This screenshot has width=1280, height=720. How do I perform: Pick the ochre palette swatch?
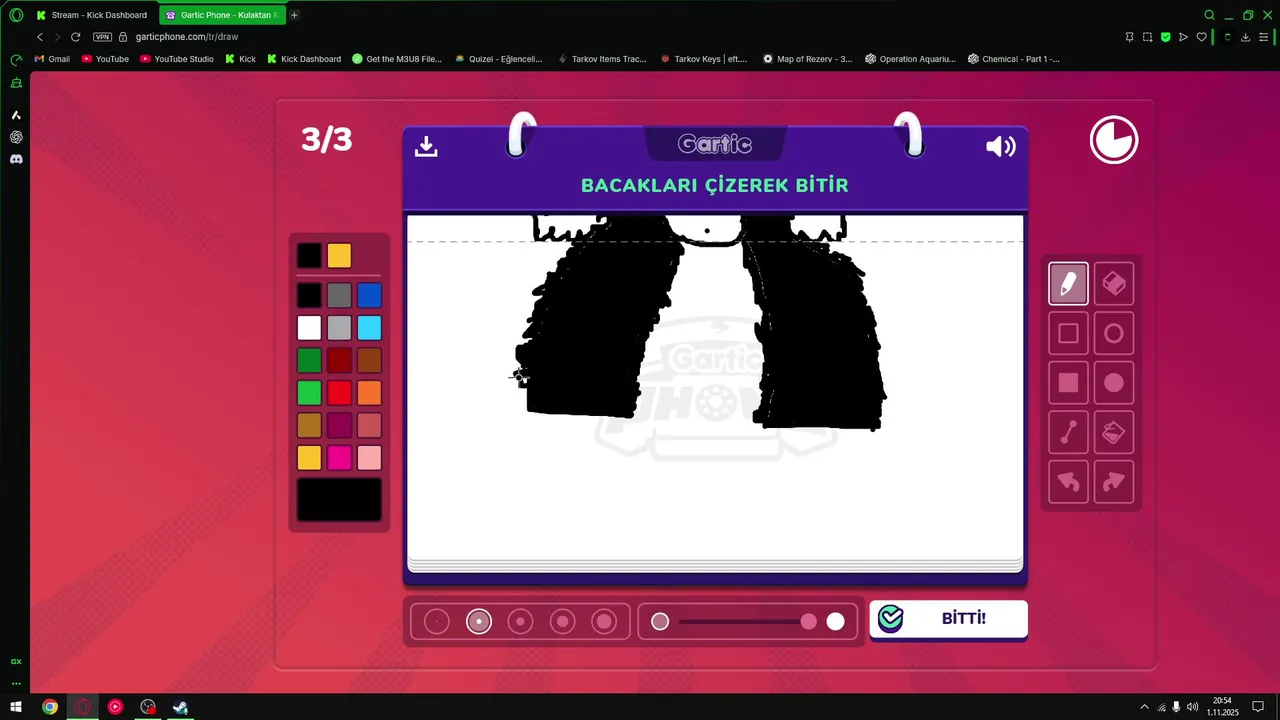[x=309, y=425]
